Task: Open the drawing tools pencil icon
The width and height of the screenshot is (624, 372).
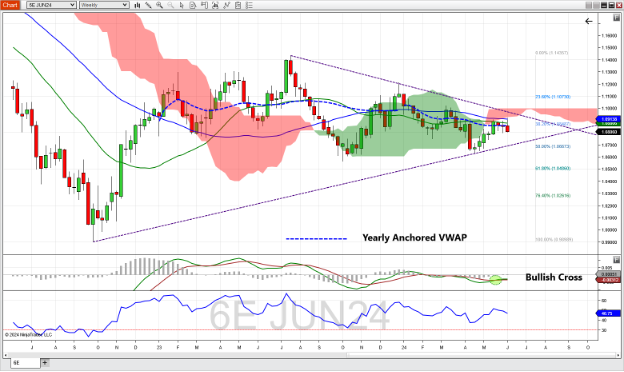Action: (x=148, y=5)
